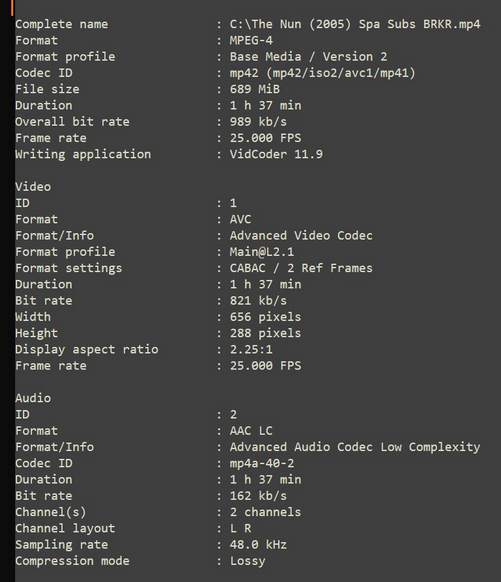Select the Advanced Video Codec text
This screenshot has width=501, height=582.
pos(301,236)
